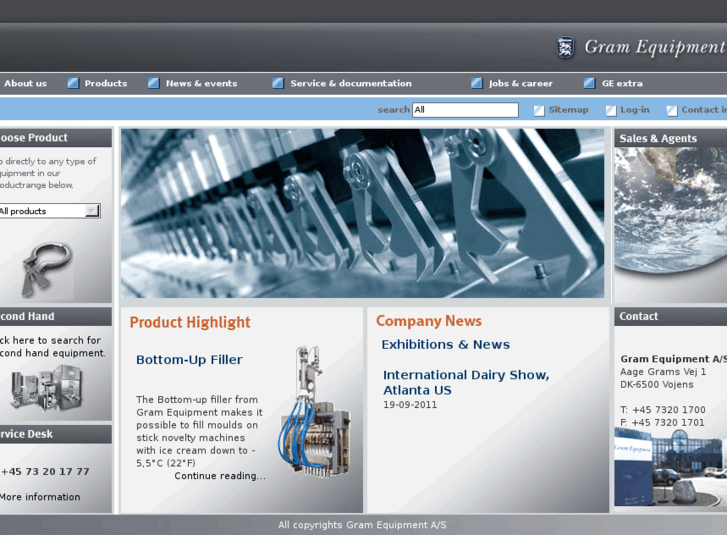Screen dimensions: 727x545
Task: Open the Service & documentation menu
Action: tap(351, 83)
